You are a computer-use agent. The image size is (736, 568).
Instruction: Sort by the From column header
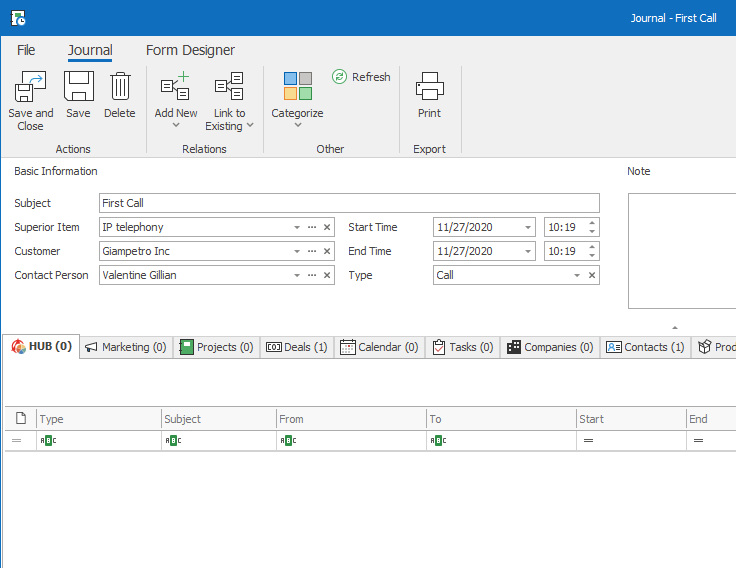pos(352,419)
